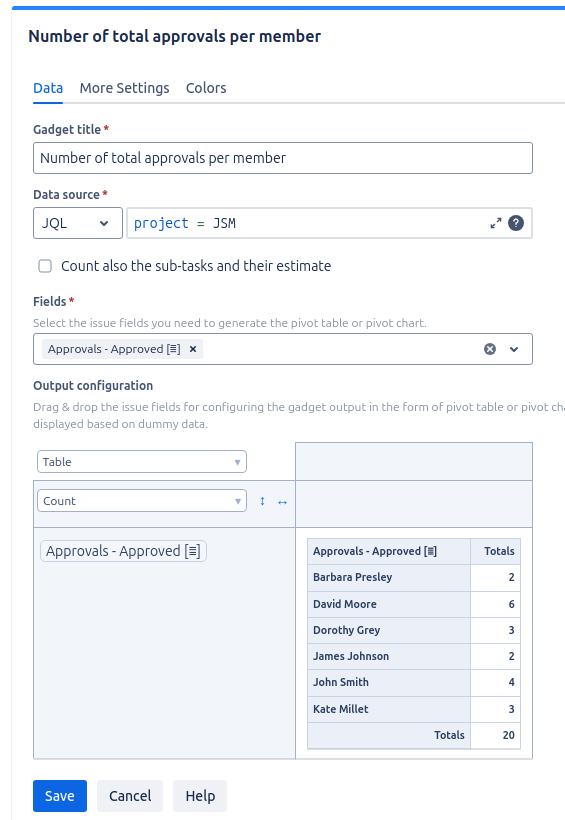Expand the Fields selection chevron
565x820 pixels.
point(514,349)
